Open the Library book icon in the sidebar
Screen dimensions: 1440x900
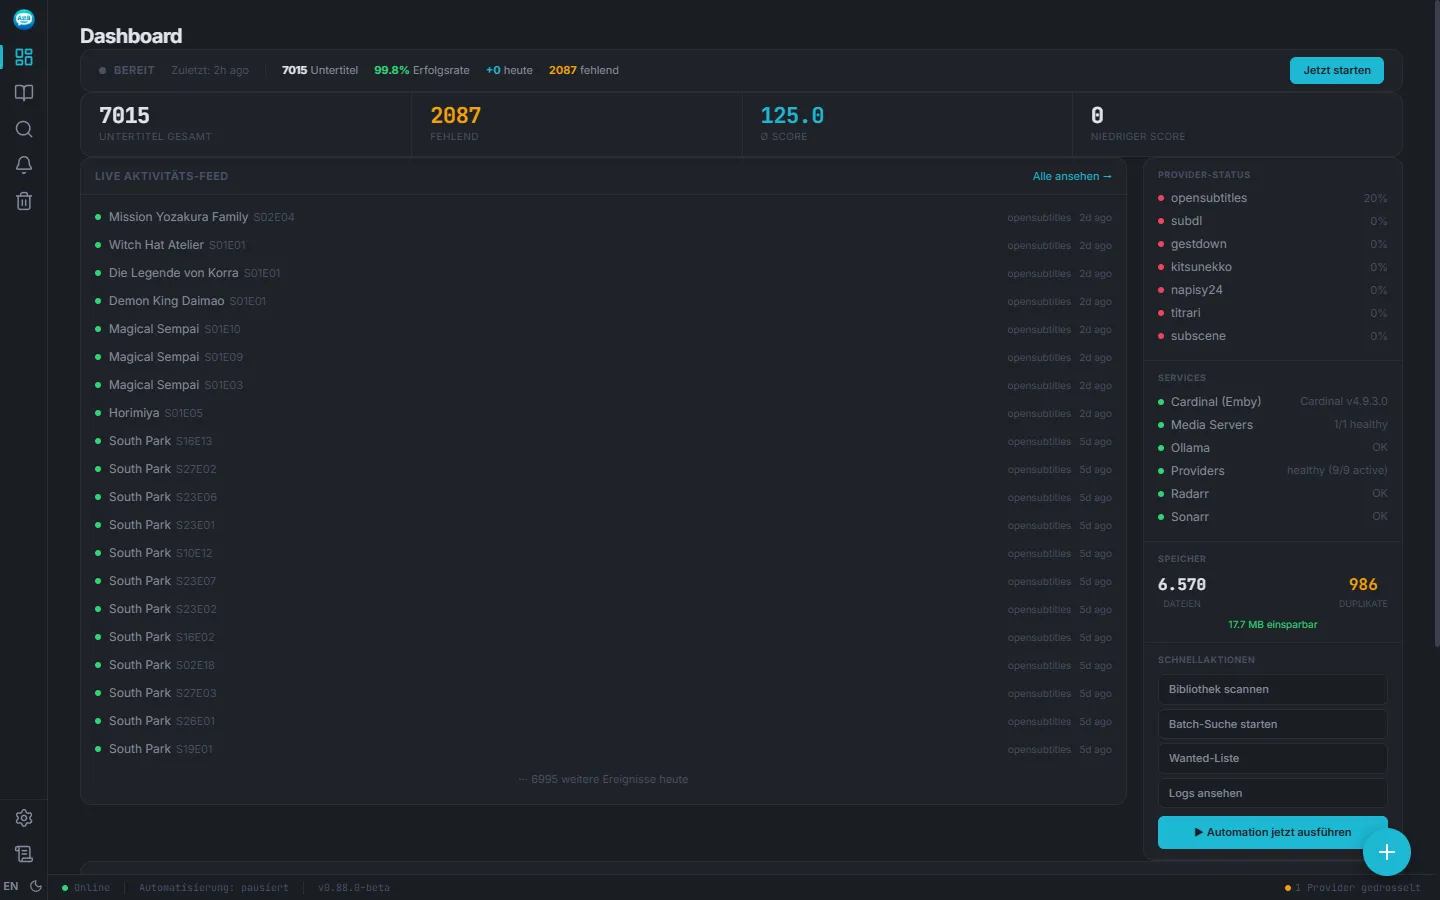[24, 93]
